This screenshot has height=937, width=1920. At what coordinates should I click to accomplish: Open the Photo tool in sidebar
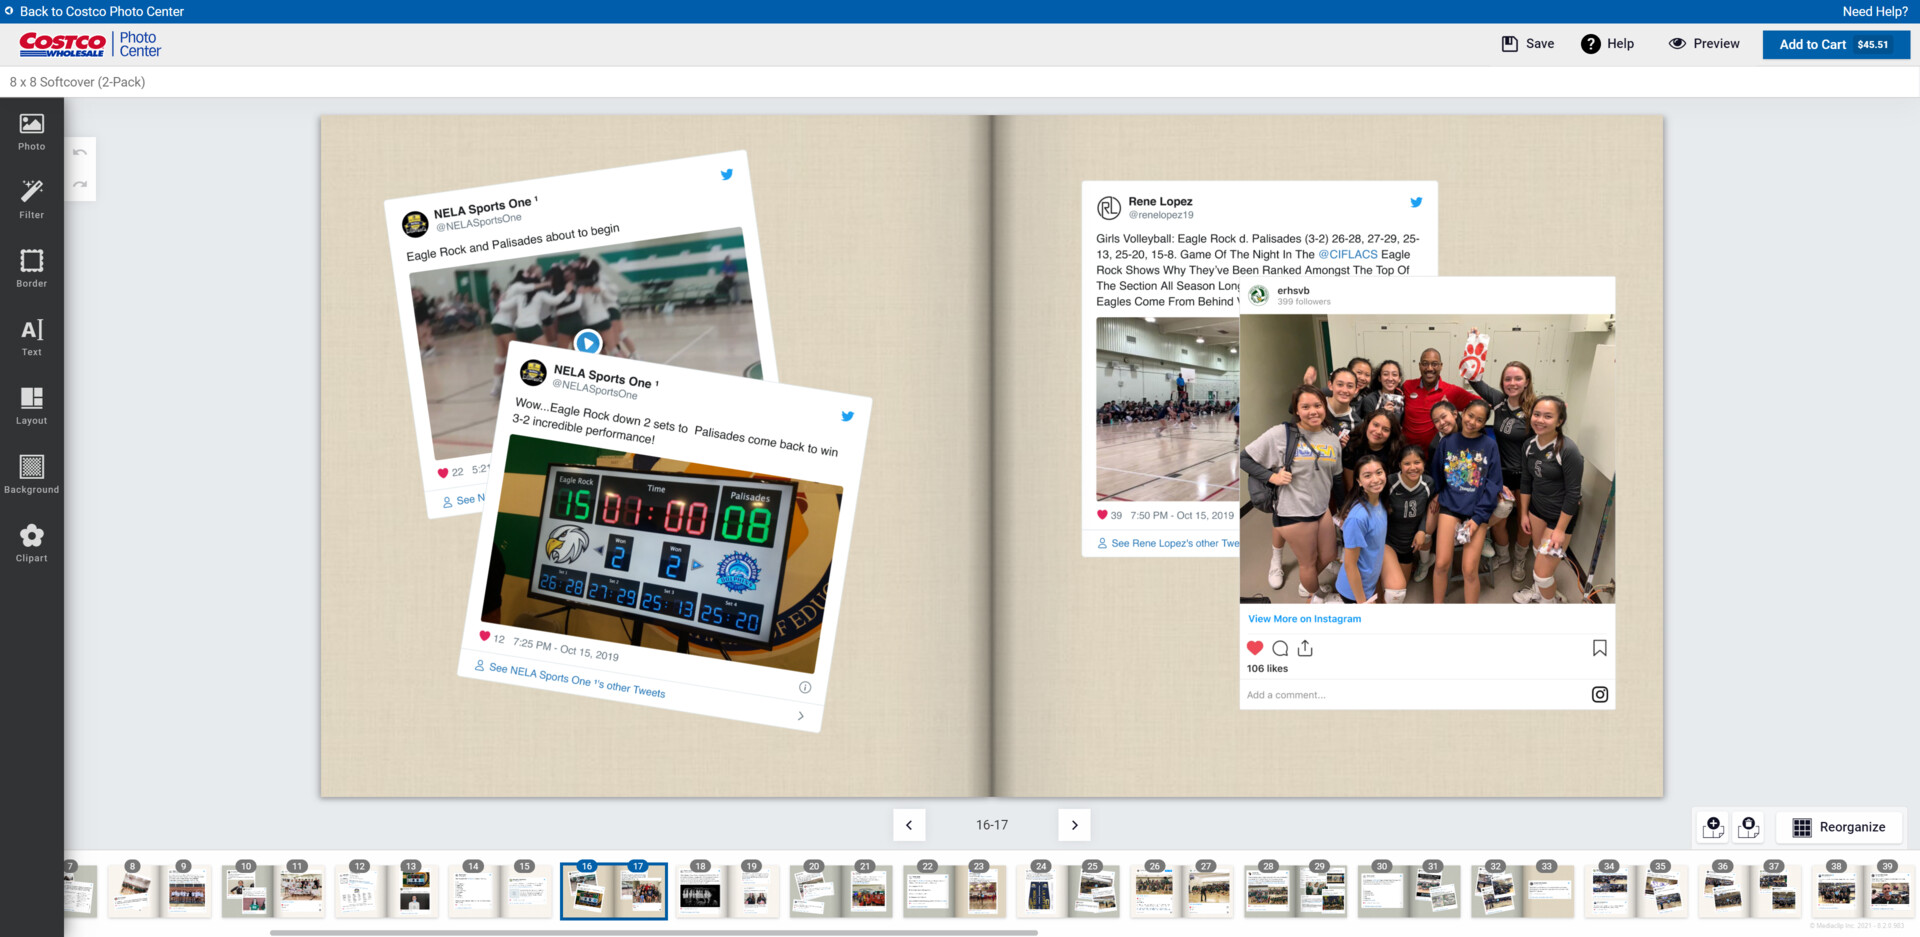(x=32, y=132)
